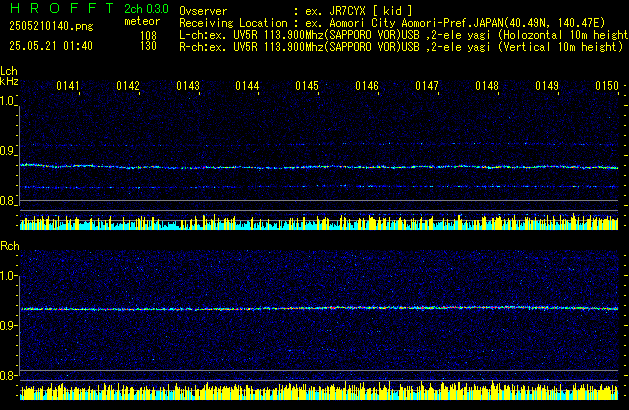The image size is (629, 410).
Task: Click the Rch 0.9 kHz axis label
Action: click(7, 325)
